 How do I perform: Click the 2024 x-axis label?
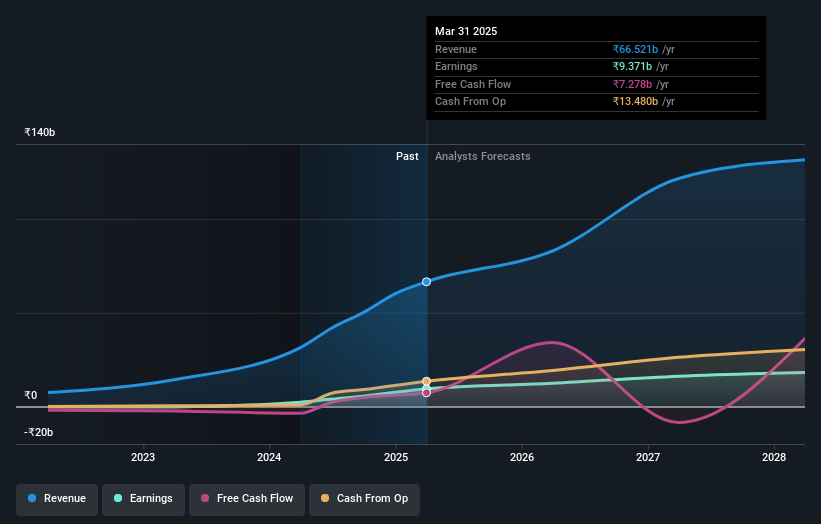(x=269, y=458)
